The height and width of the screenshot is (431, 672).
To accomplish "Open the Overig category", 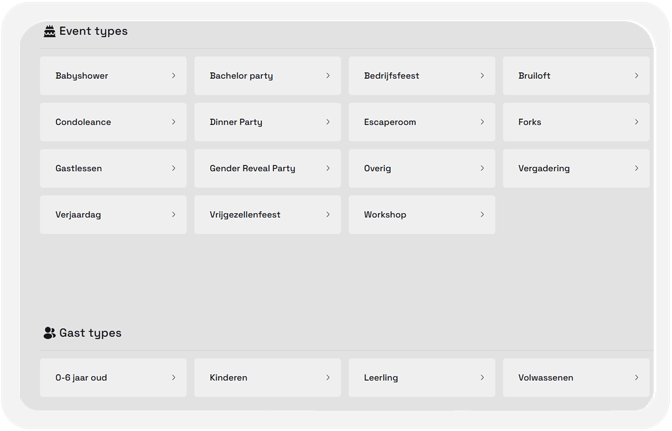I will (x=422, y=168).
